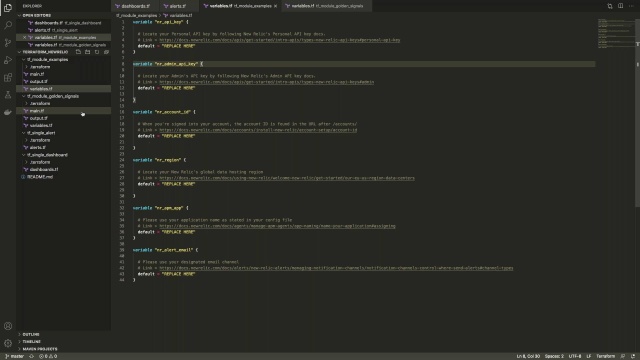Viewport: 640px width, 360px height.
Task: Open the Manage gear icon
Action: [8, 343]
